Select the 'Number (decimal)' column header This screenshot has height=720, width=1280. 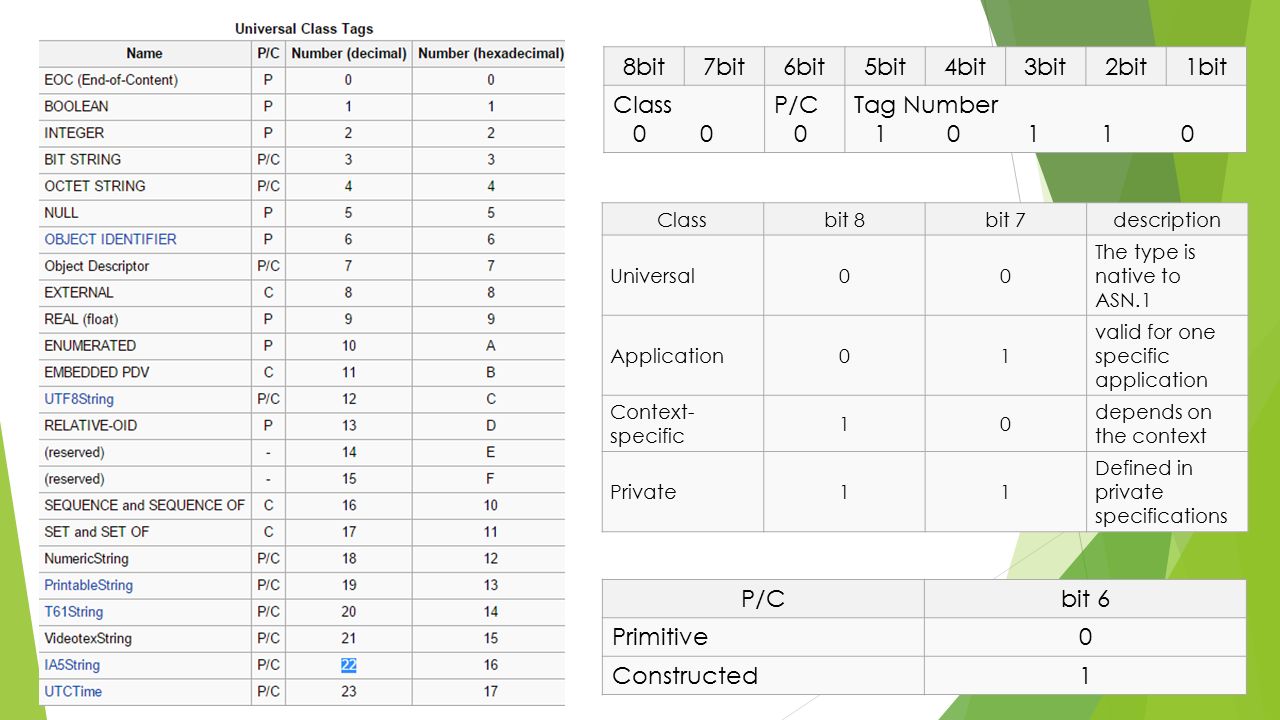pyautogui.click(x=349, y=53)
